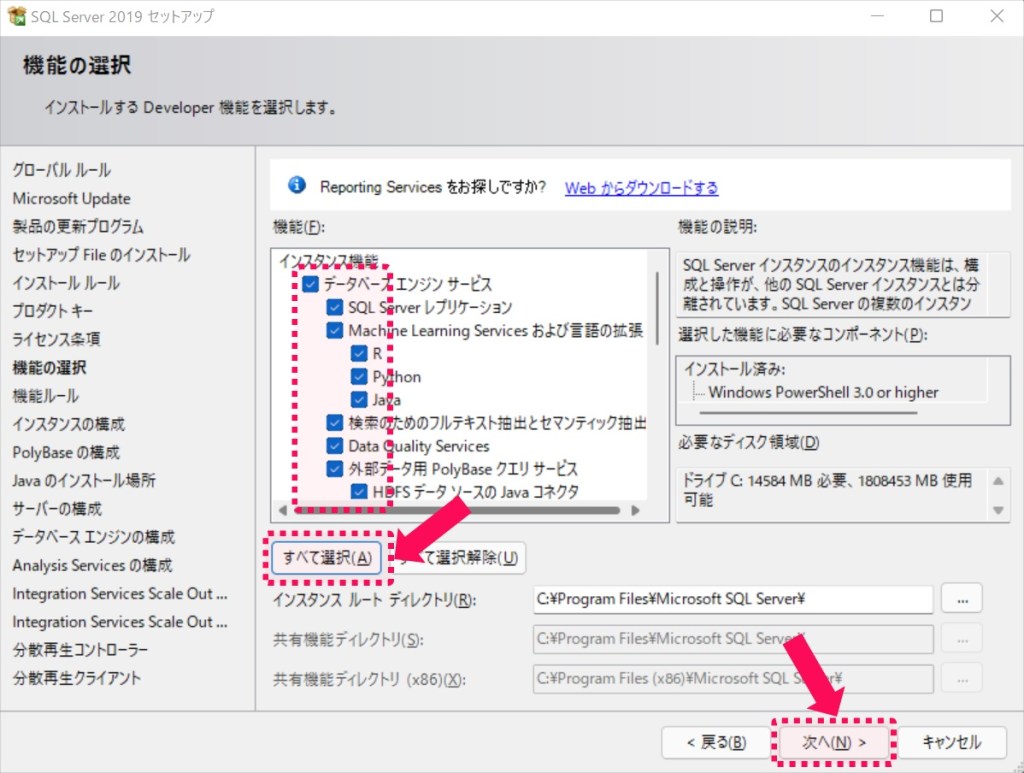1024x773 pixels.
Task: Select データベース エンジンの構成 step
Action: point(93,537)
